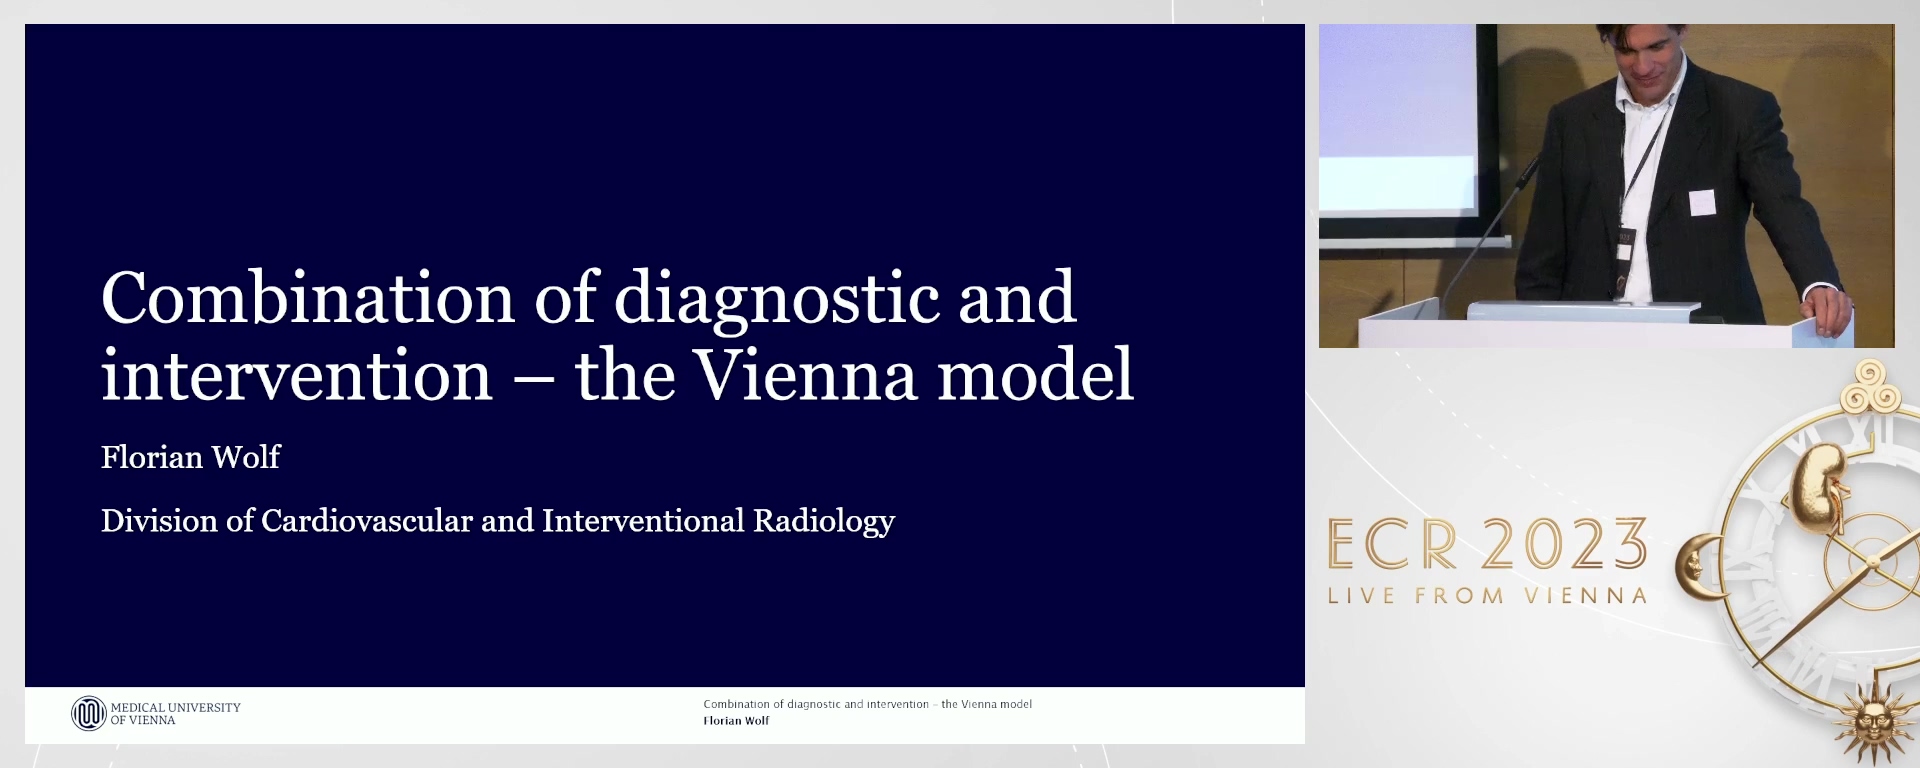Viewport: 1920px width, 768px height.
Task: Click the "LIVE FROM VIENNA" caption
Action: point(1487,596)
